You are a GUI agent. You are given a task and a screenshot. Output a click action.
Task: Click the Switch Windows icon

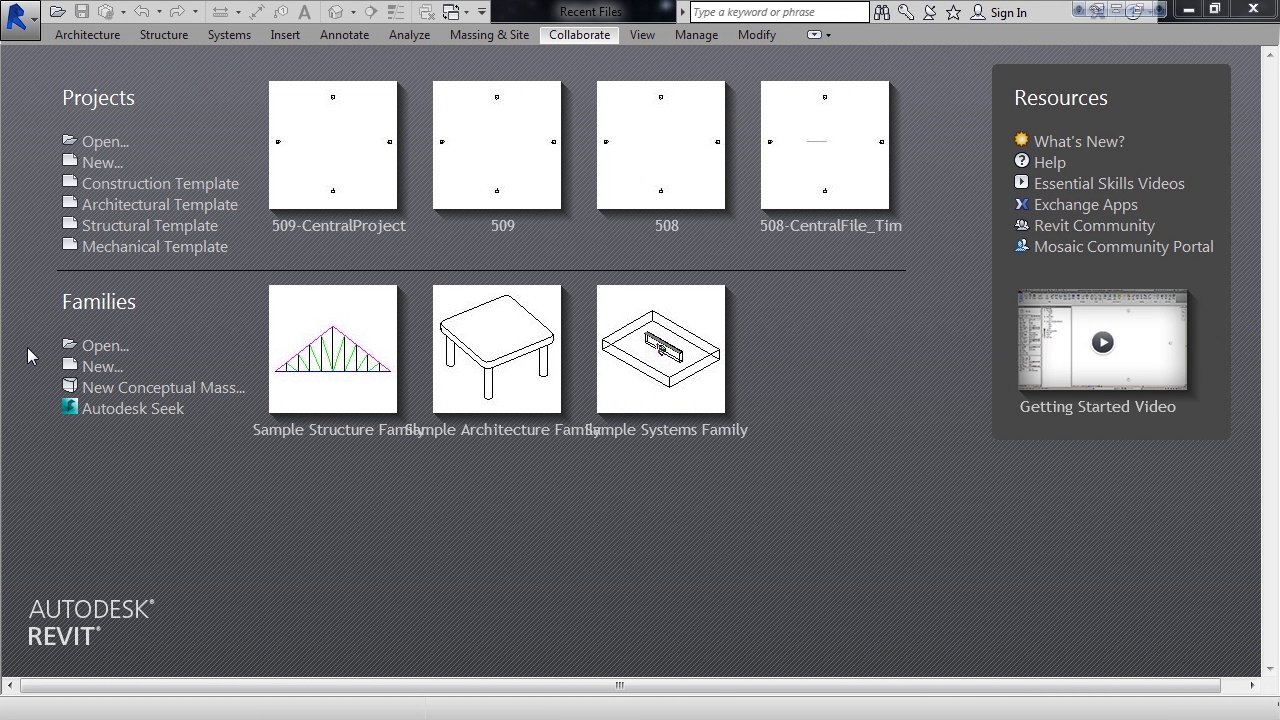452,12
